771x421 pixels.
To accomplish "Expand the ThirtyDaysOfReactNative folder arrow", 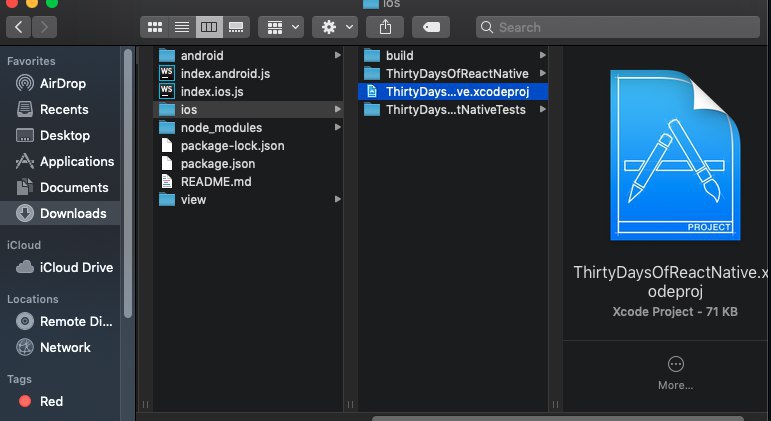I will point(543,73).
